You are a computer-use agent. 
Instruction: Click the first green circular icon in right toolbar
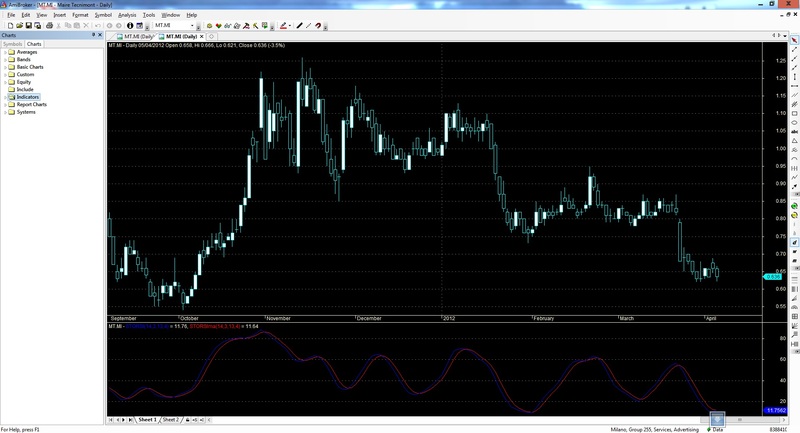click(794, 206)
